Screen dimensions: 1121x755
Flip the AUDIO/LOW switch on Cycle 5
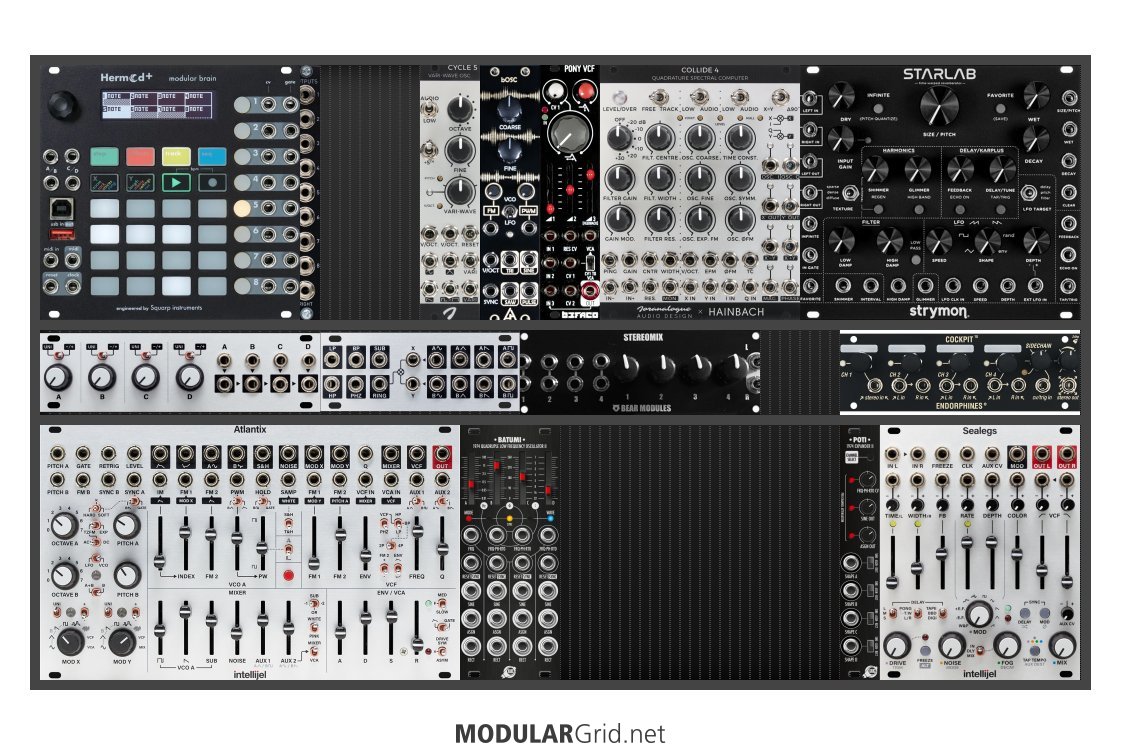(430, 109)
